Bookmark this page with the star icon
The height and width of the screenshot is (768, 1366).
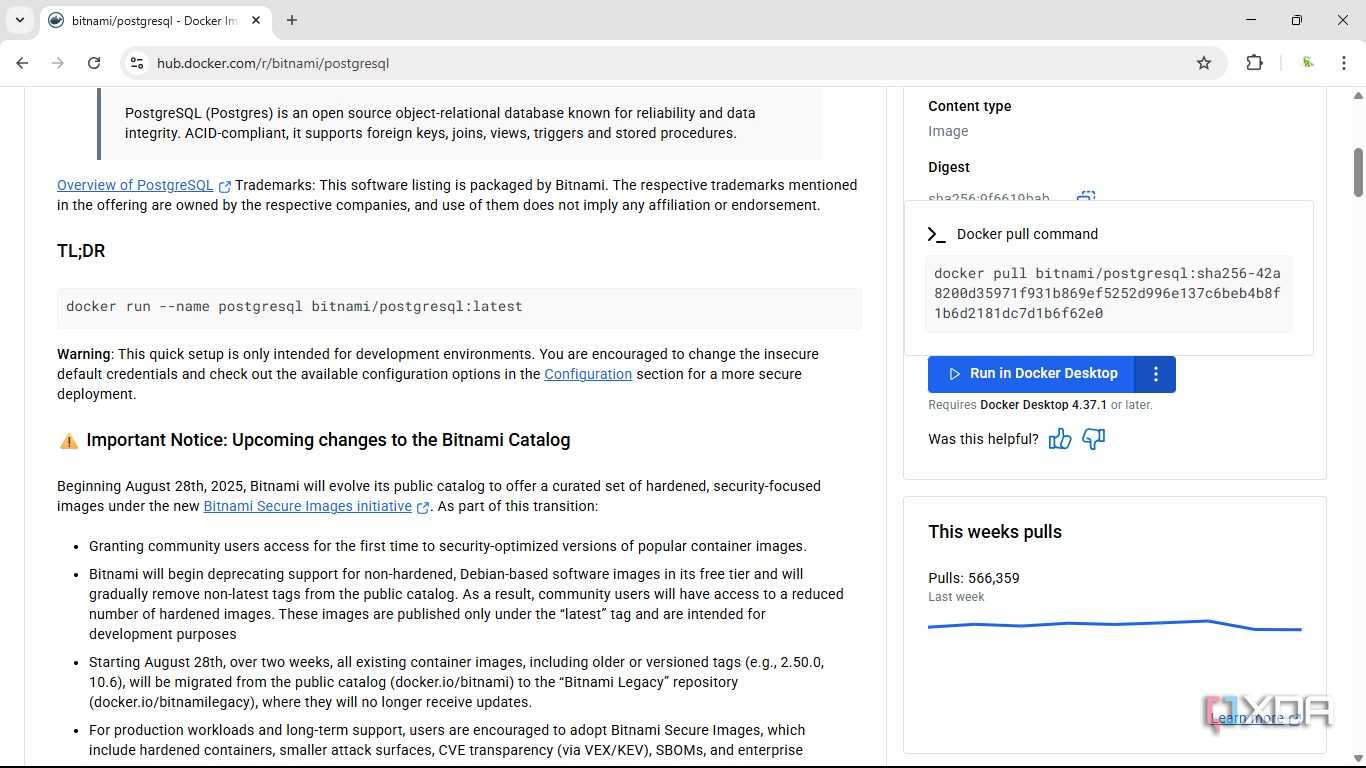pos(1204,63)
